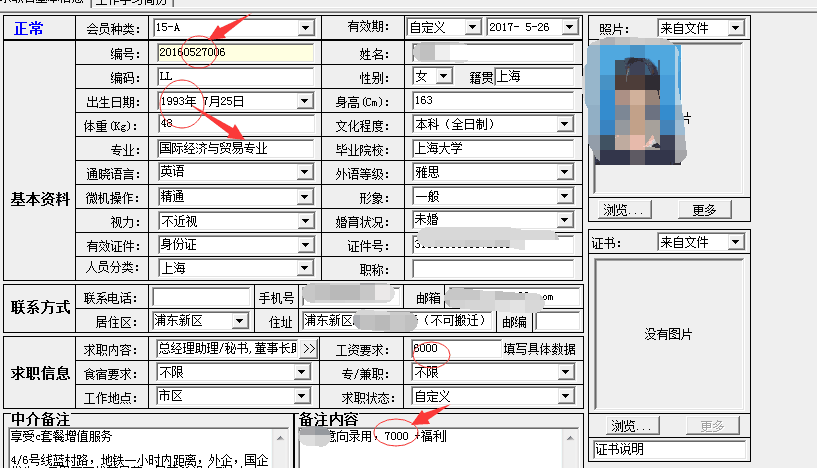The image size is (817, 468).
Task: Open the date picker showing 2017-5-26
Action: click(569, 27)
